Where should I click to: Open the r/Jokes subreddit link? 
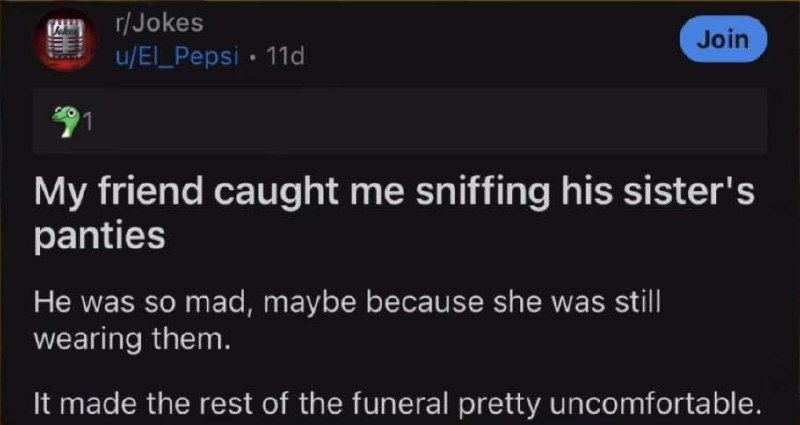click(160, 24)
